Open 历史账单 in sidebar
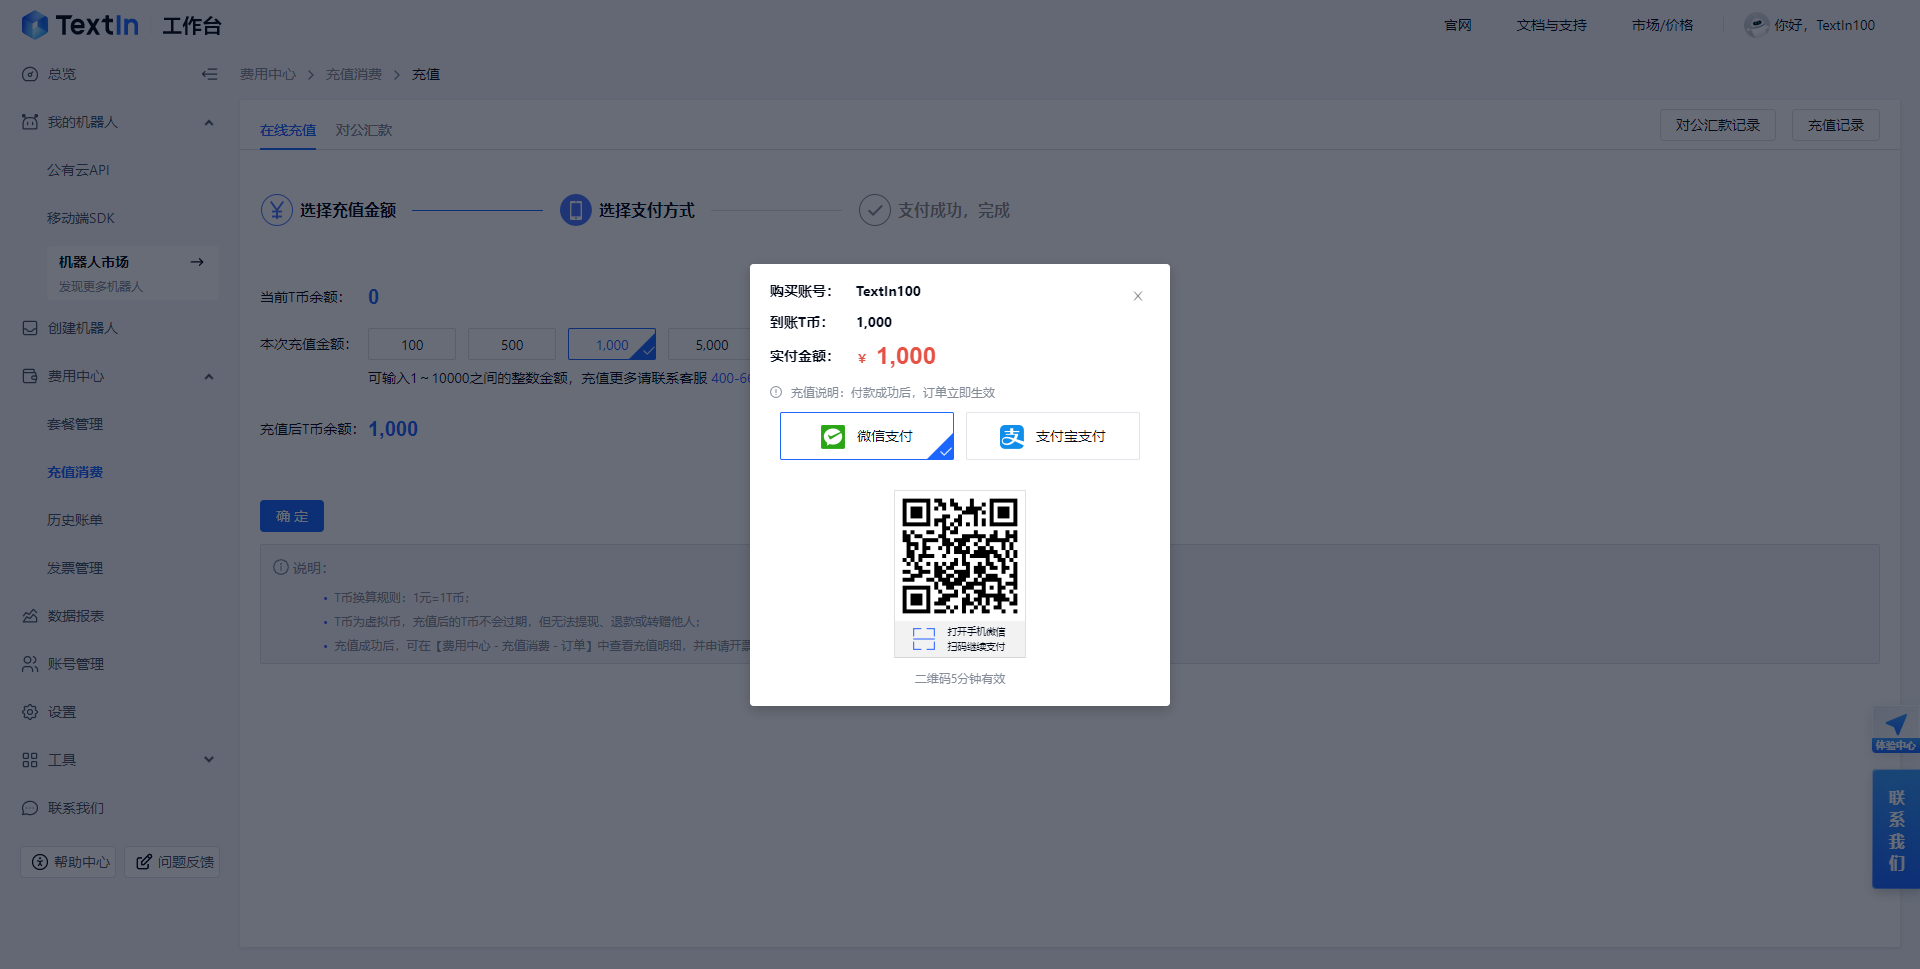Screen dimensions: 1920x969 [x=75, y=520]
